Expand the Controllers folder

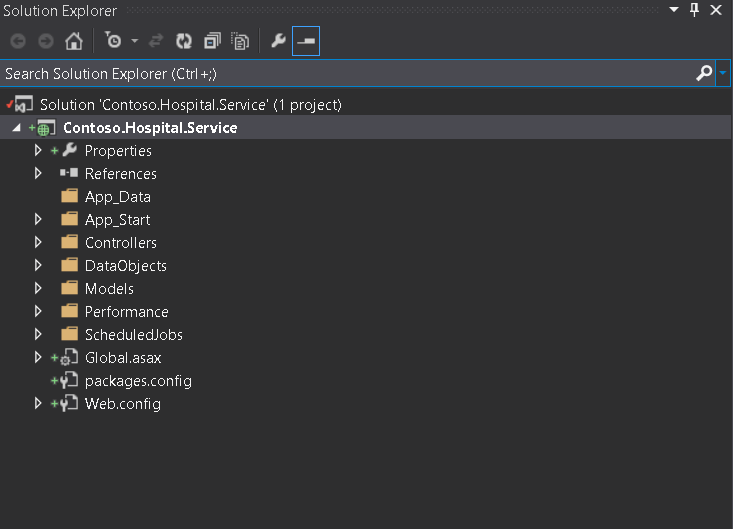pyautogui.click(x=38, y=242)
